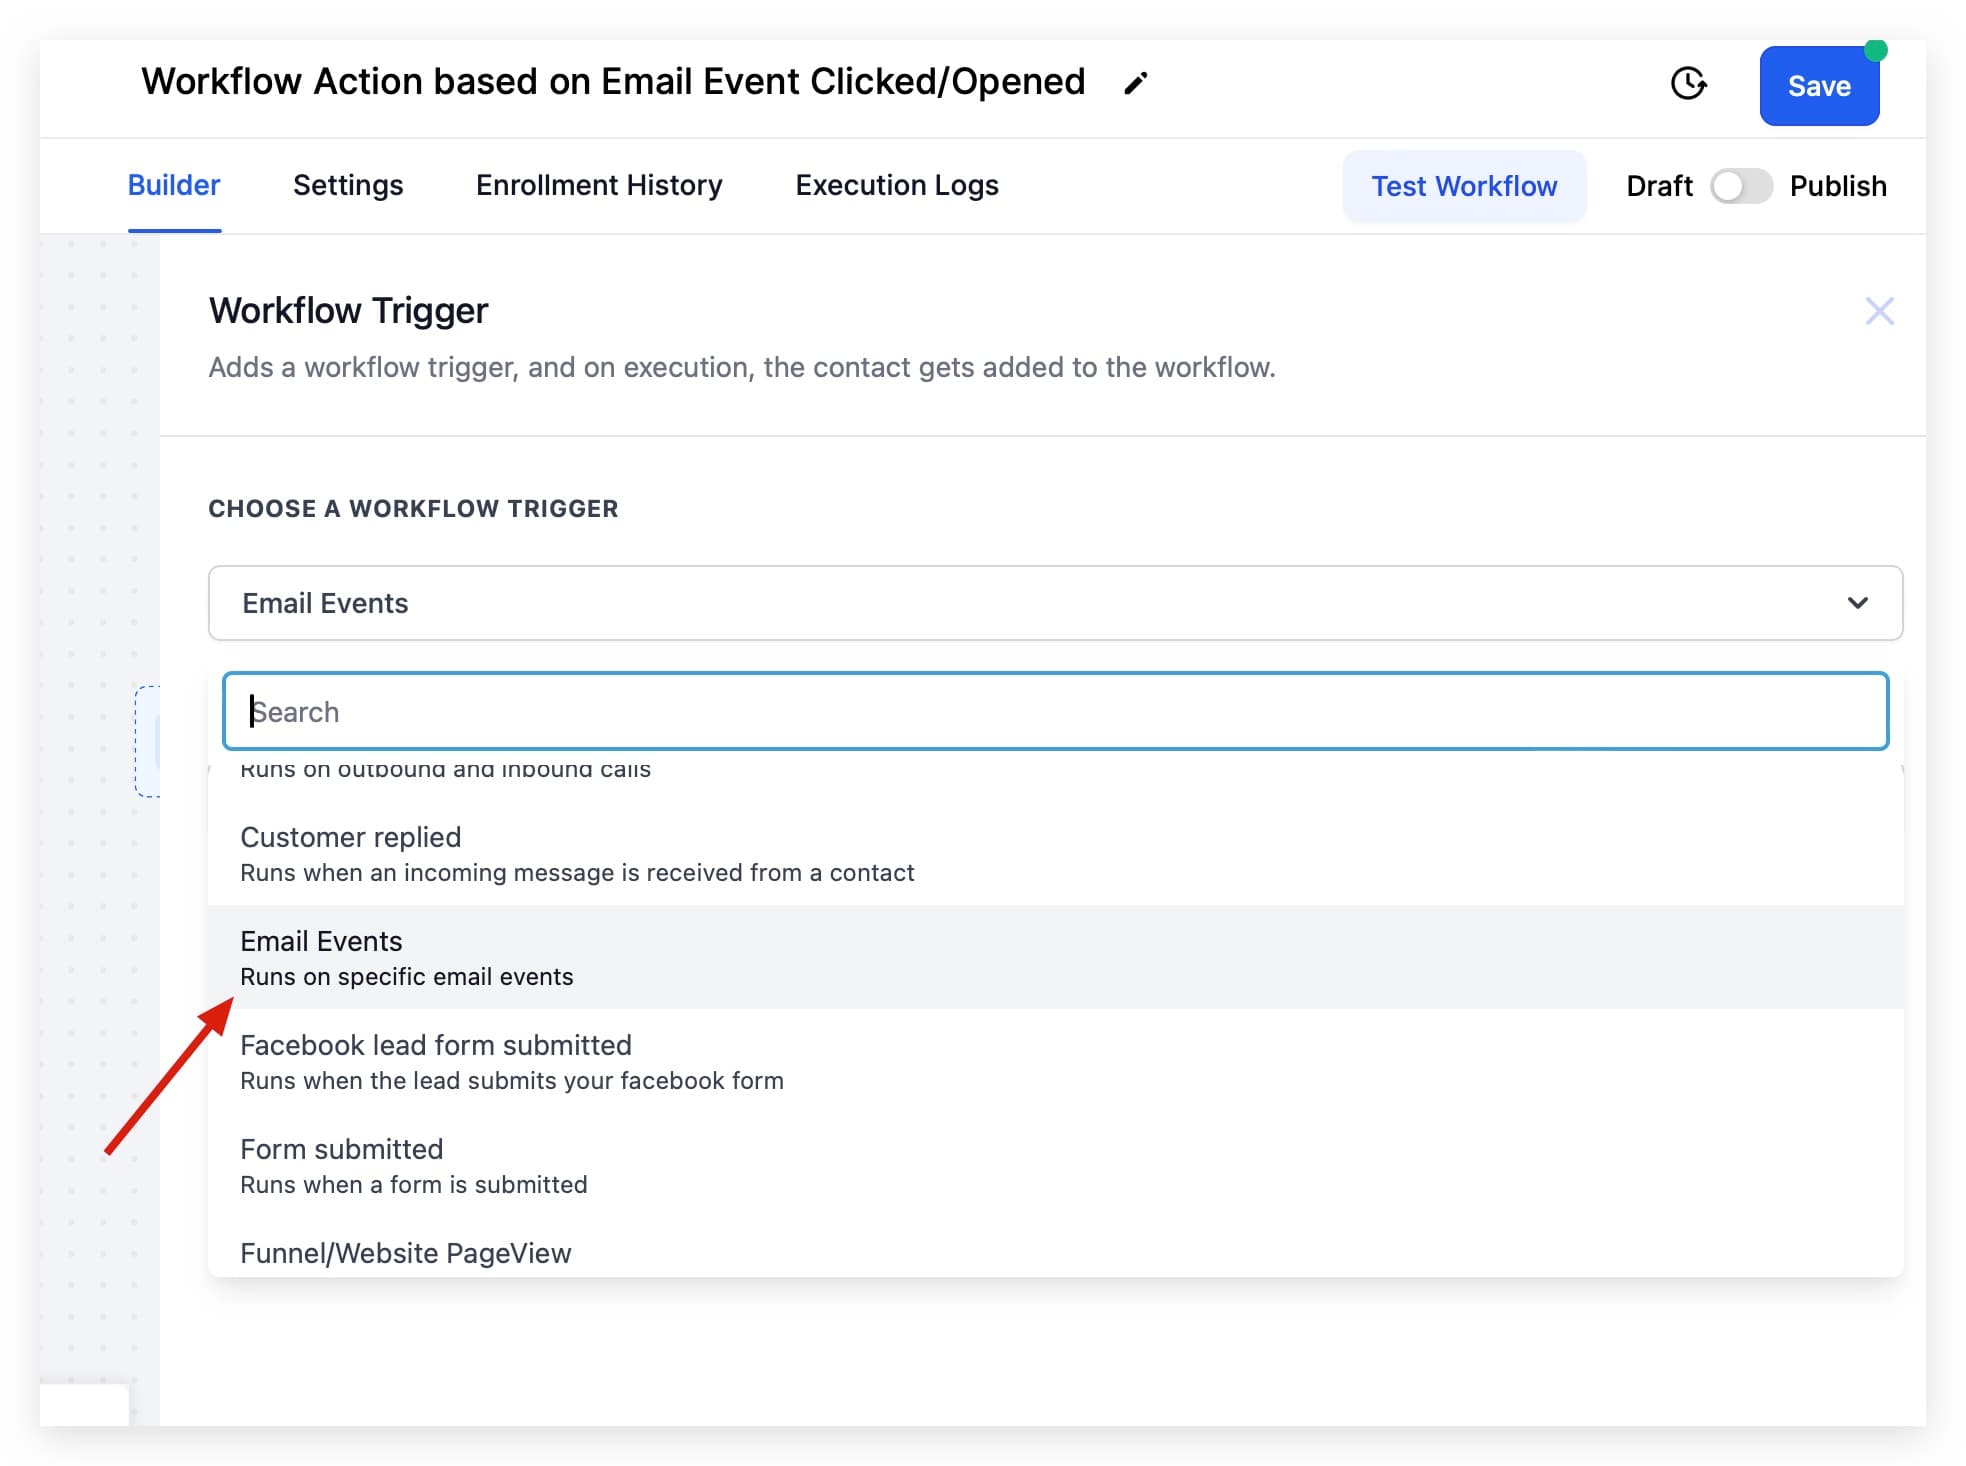Click the Save button
Screen dimensions: 1966x1466
pos(1819,86)
